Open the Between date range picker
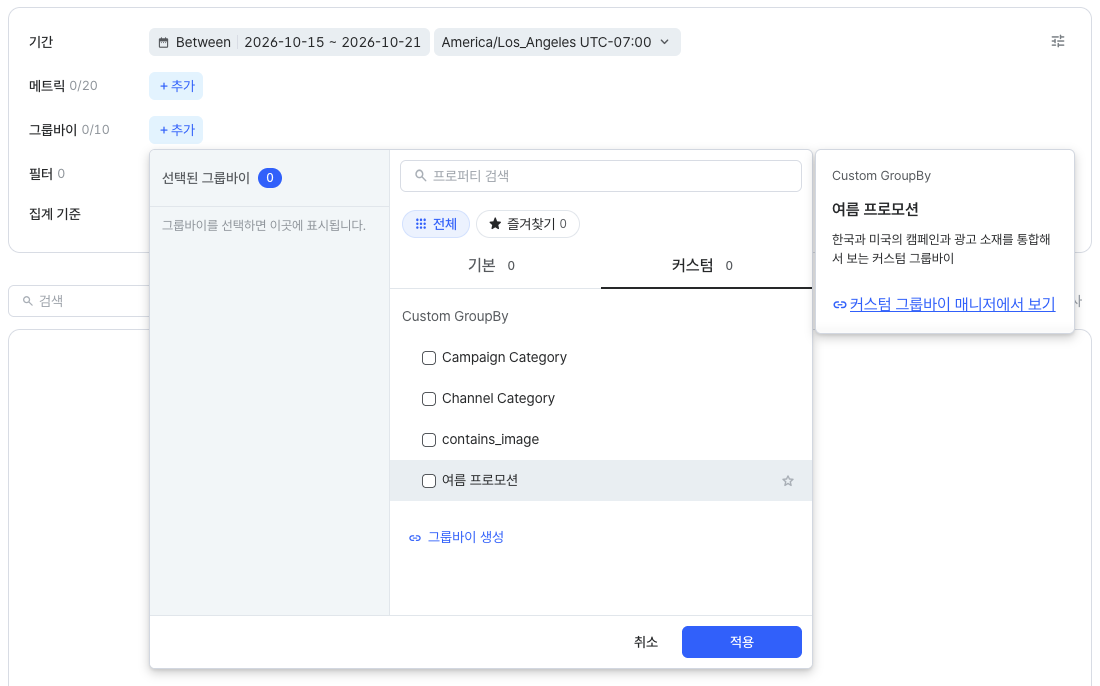 tap(289, 42)
